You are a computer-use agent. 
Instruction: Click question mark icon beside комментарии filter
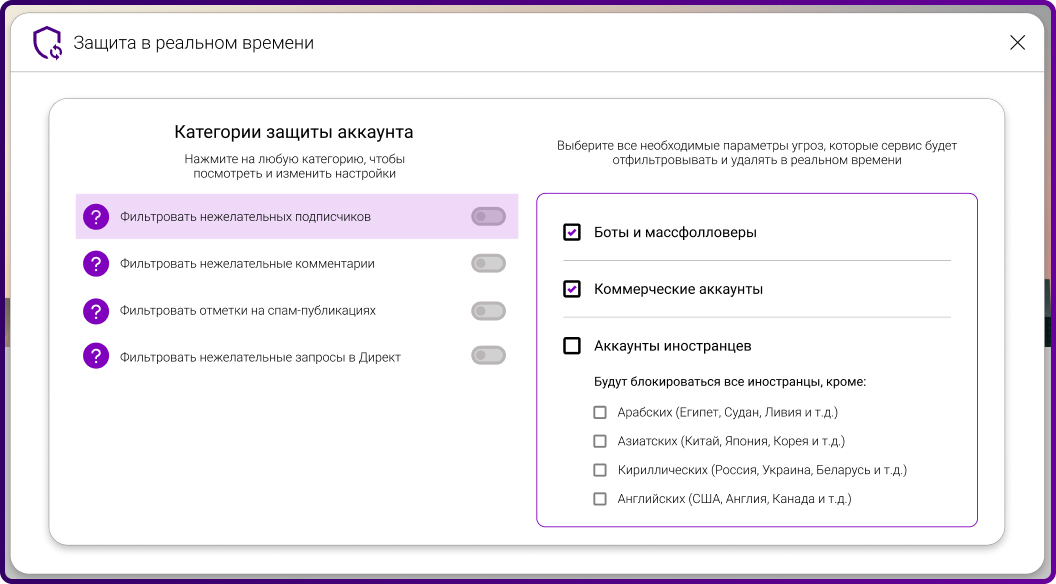96,264
